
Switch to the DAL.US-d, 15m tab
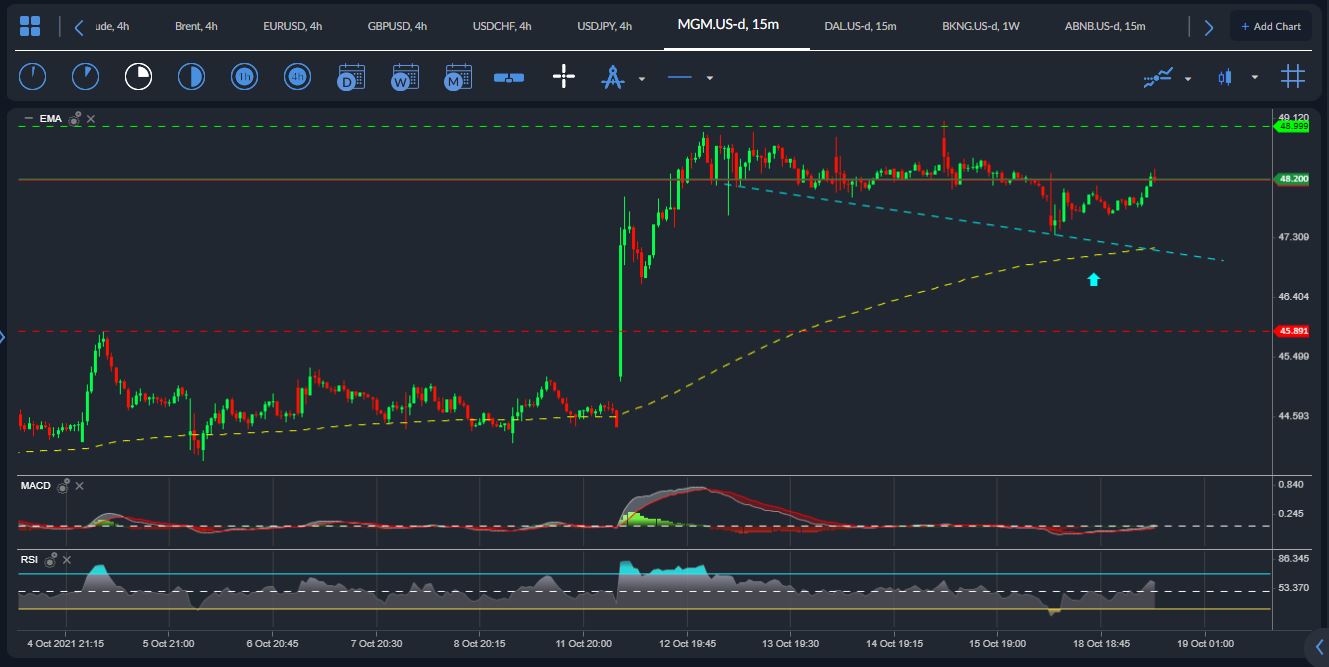tap(860, 26)
